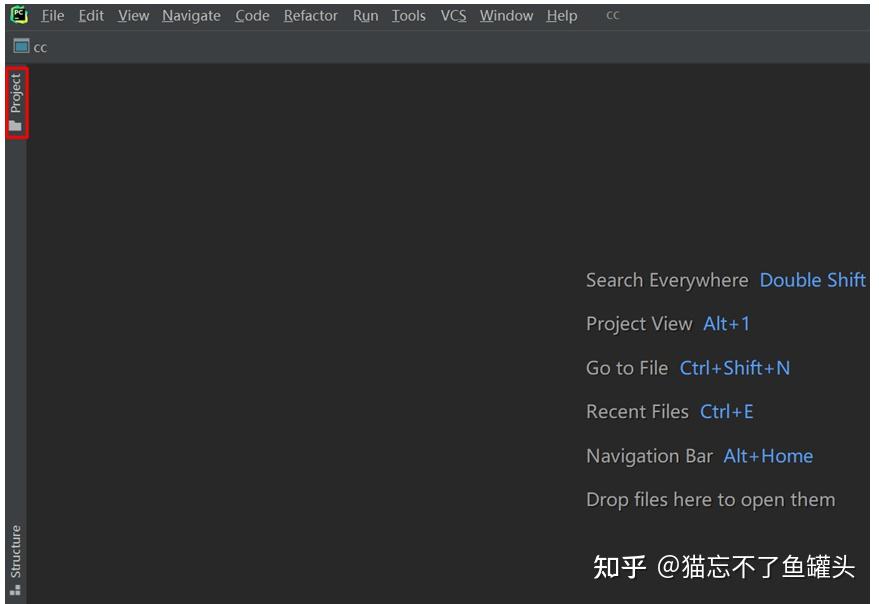Open the VCS menu

(452, 15)
